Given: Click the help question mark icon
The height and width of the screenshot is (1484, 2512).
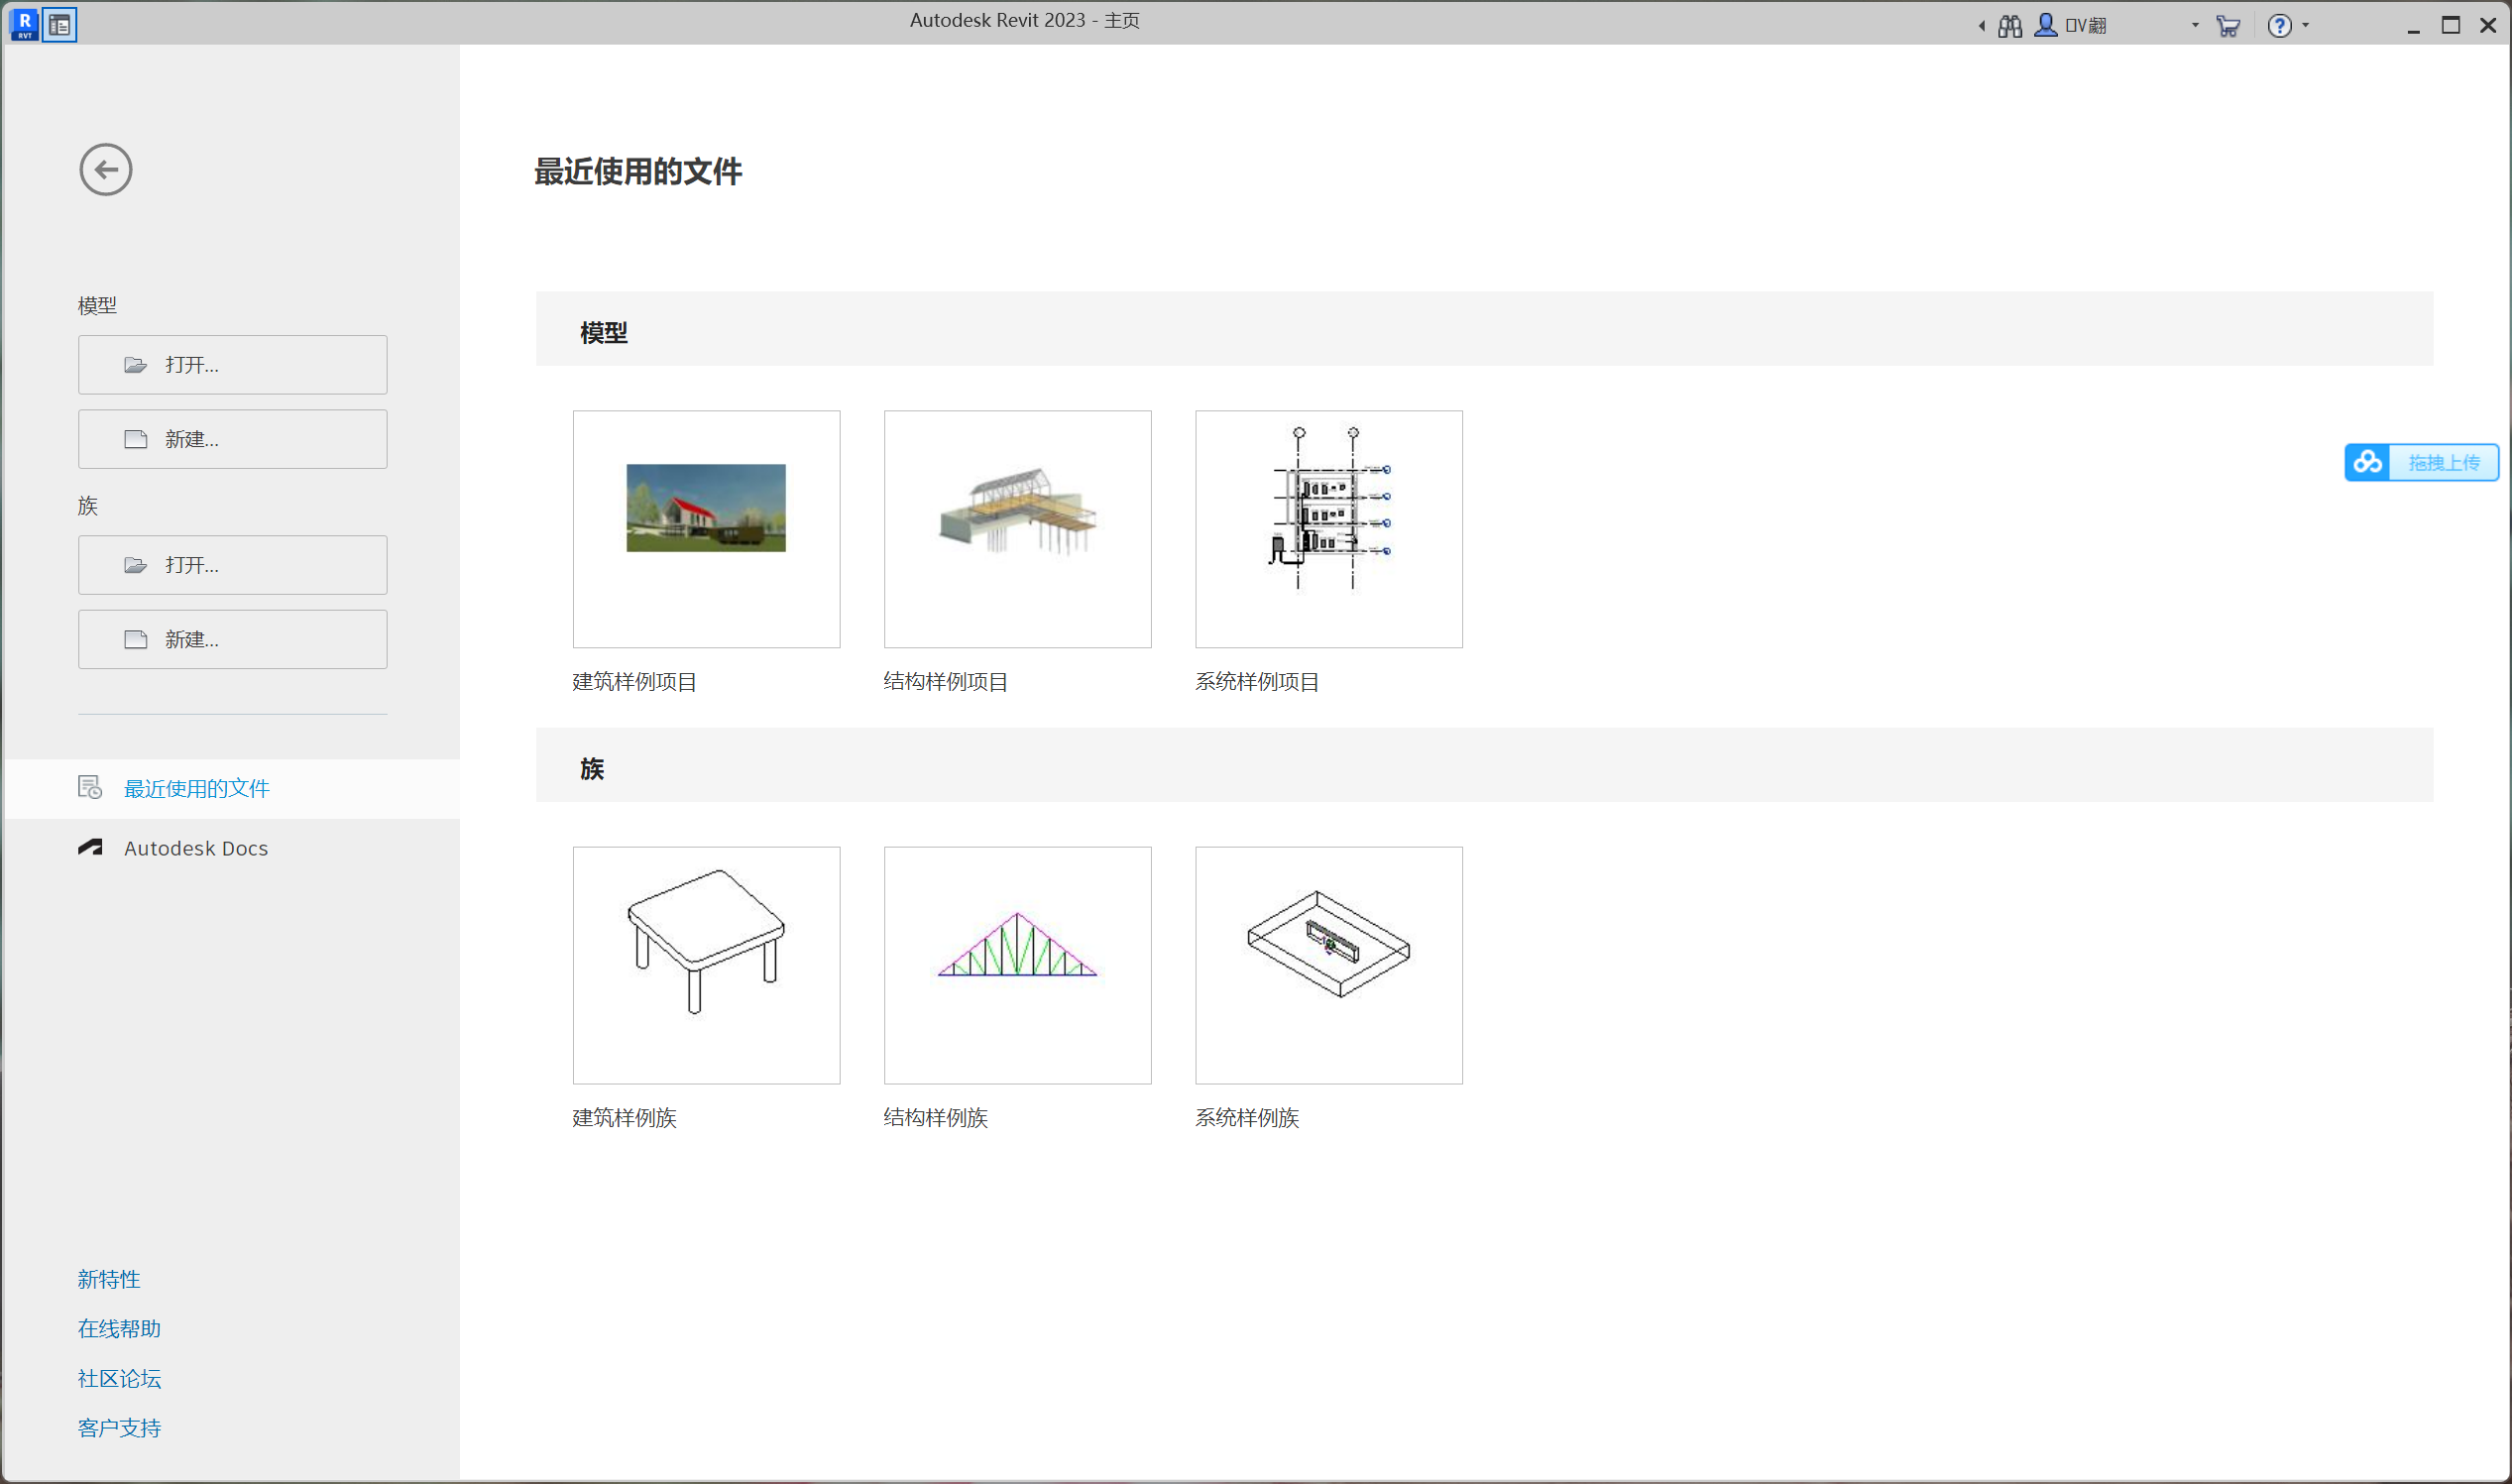Looking at the screenshot, I should (x=2280, y=25).
